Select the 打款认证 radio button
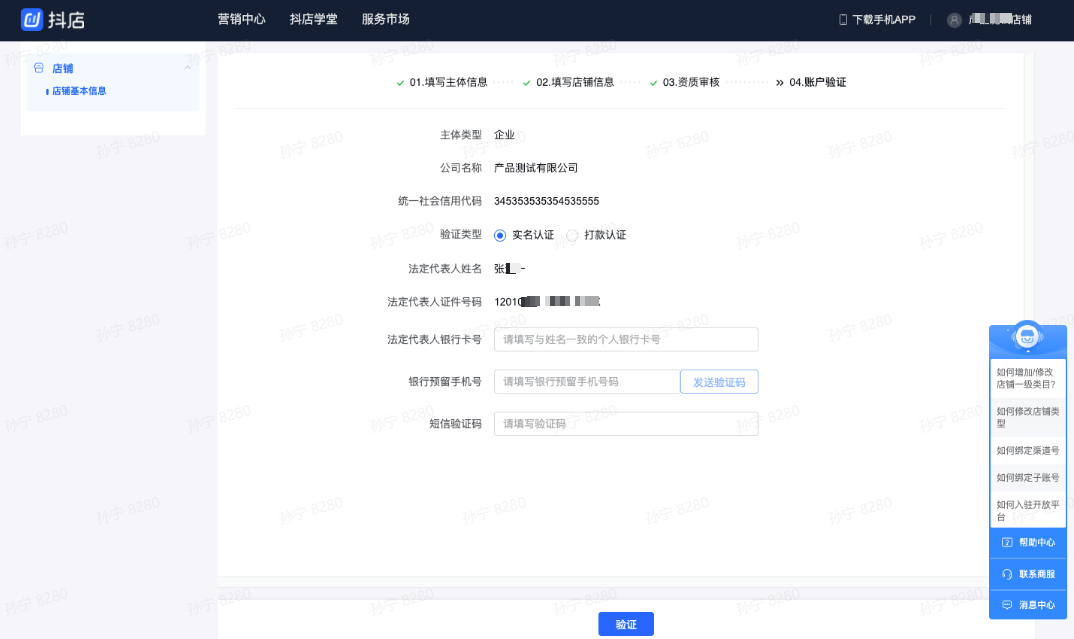The image size is (1074, 639). coord(572,234)
